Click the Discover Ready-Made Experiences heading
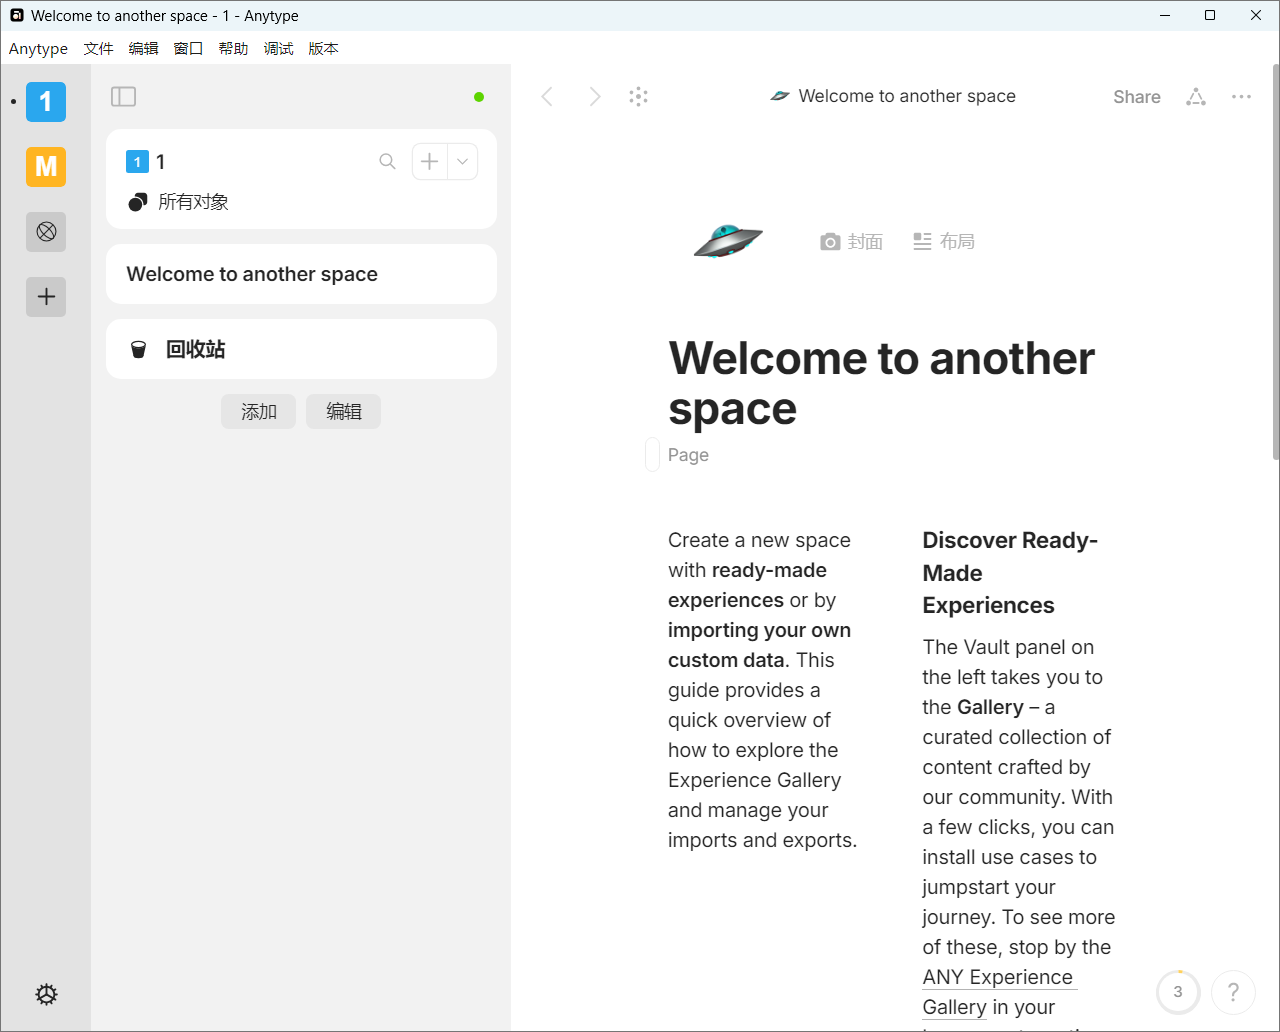 [1010, 573]
